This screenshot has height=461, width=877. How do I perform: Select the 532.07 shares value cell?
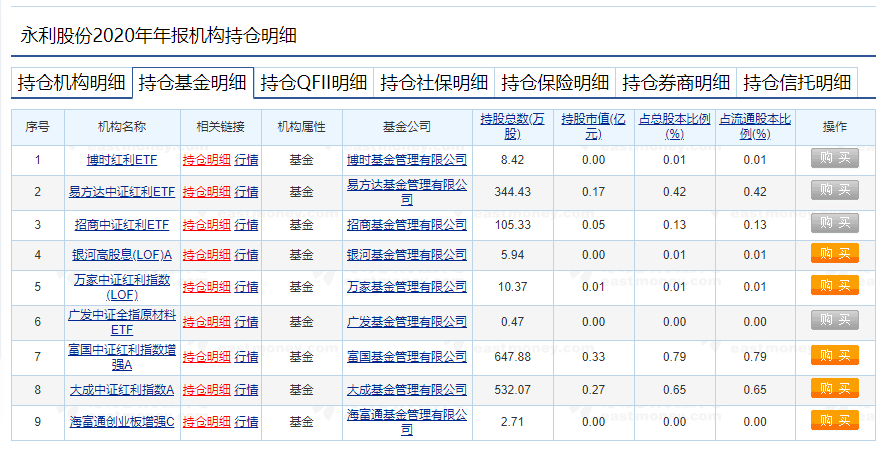click(x=512, y=390)
